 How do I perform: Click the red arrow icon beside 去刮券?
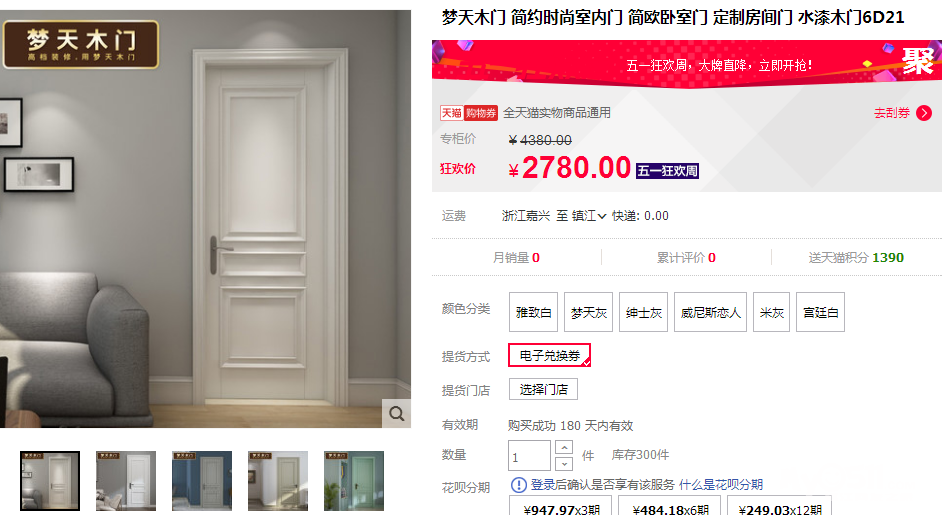[924, 113]
